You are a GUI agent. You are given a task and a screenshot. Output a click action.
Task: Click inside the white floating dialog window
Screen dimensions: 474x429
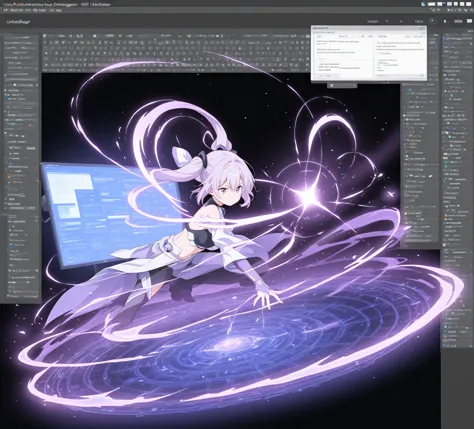click(x=369, y=53)
